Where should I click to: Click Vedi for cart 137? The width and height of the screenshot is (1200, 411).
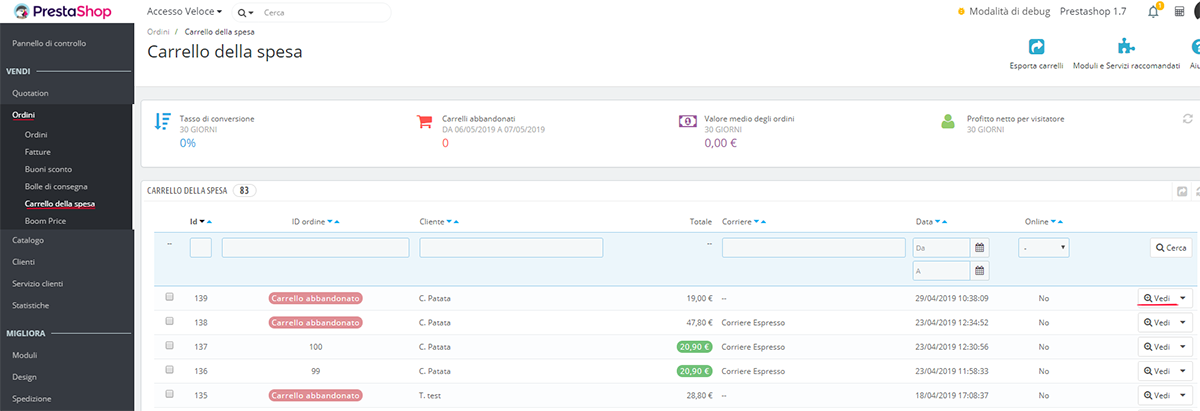[x=1157, y=346]
